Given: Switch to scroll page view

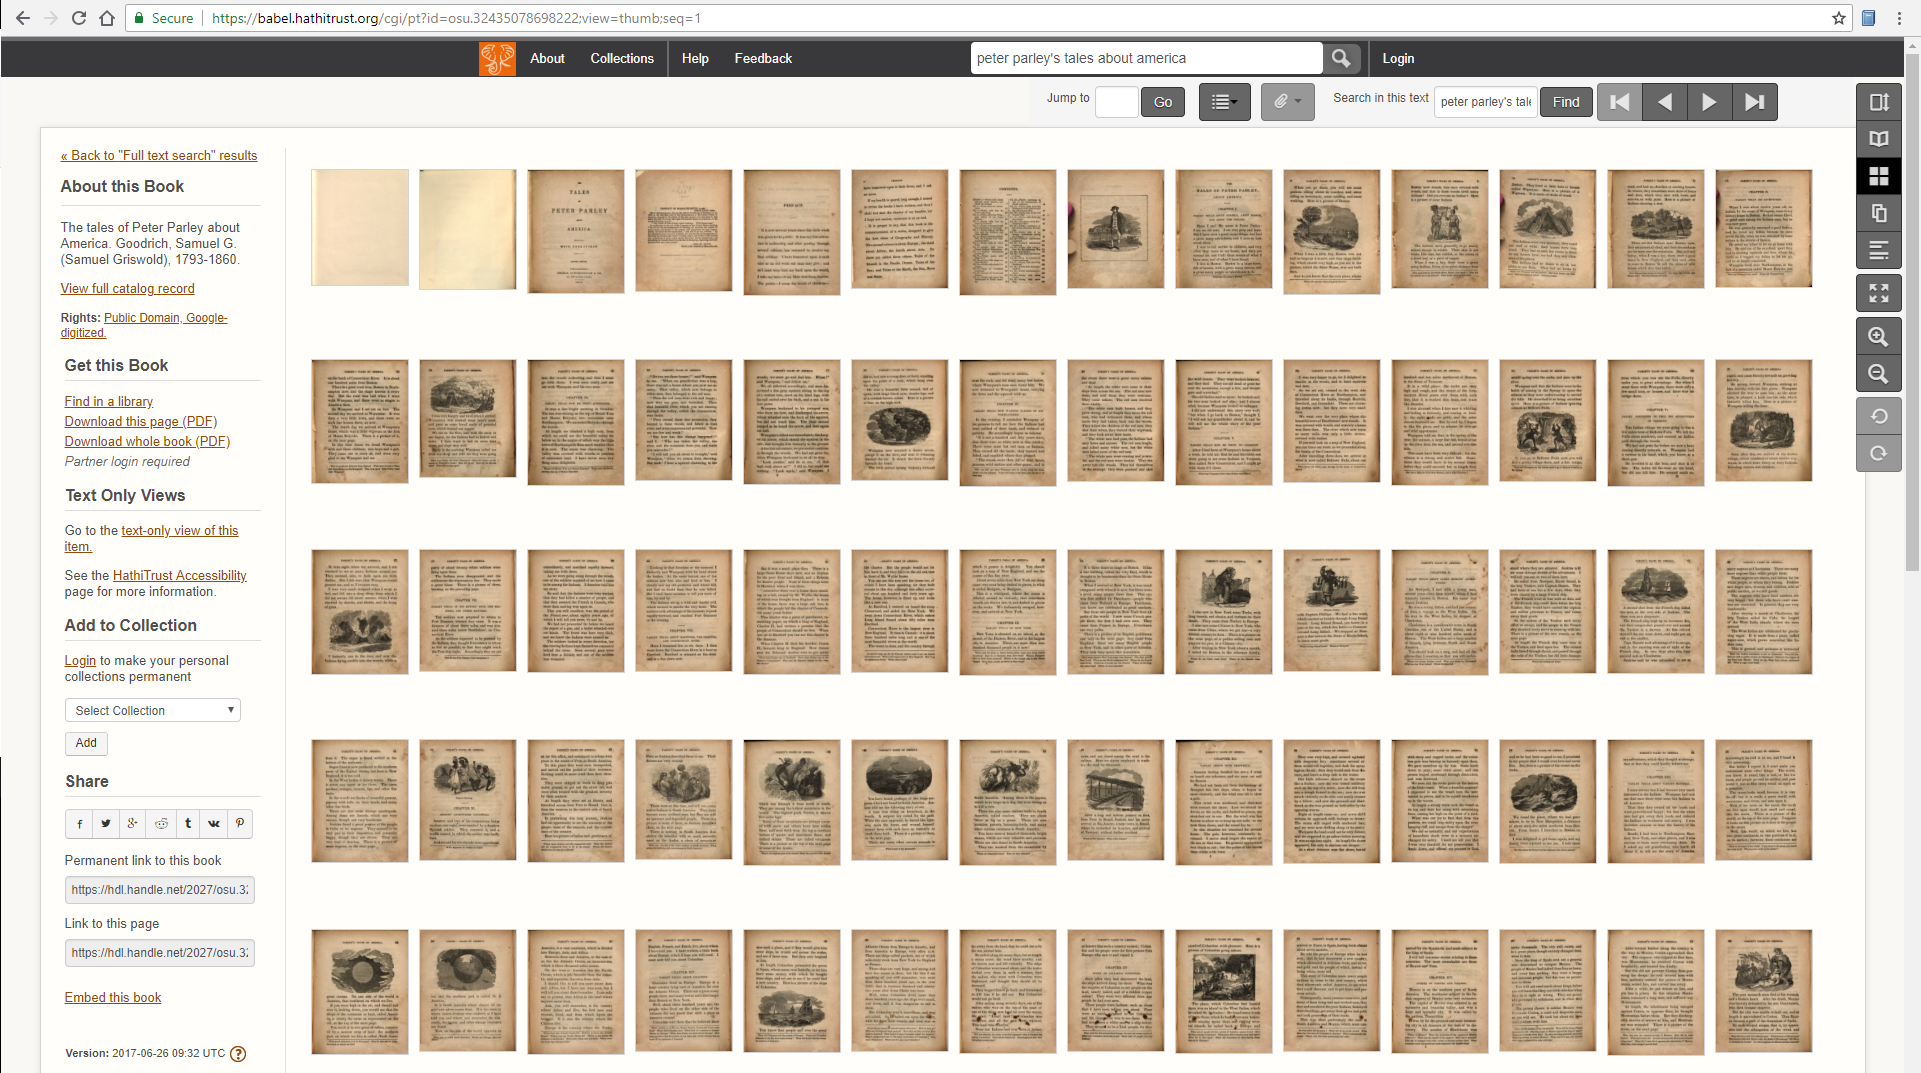Looking at the screenshot, I should 1878,101.
